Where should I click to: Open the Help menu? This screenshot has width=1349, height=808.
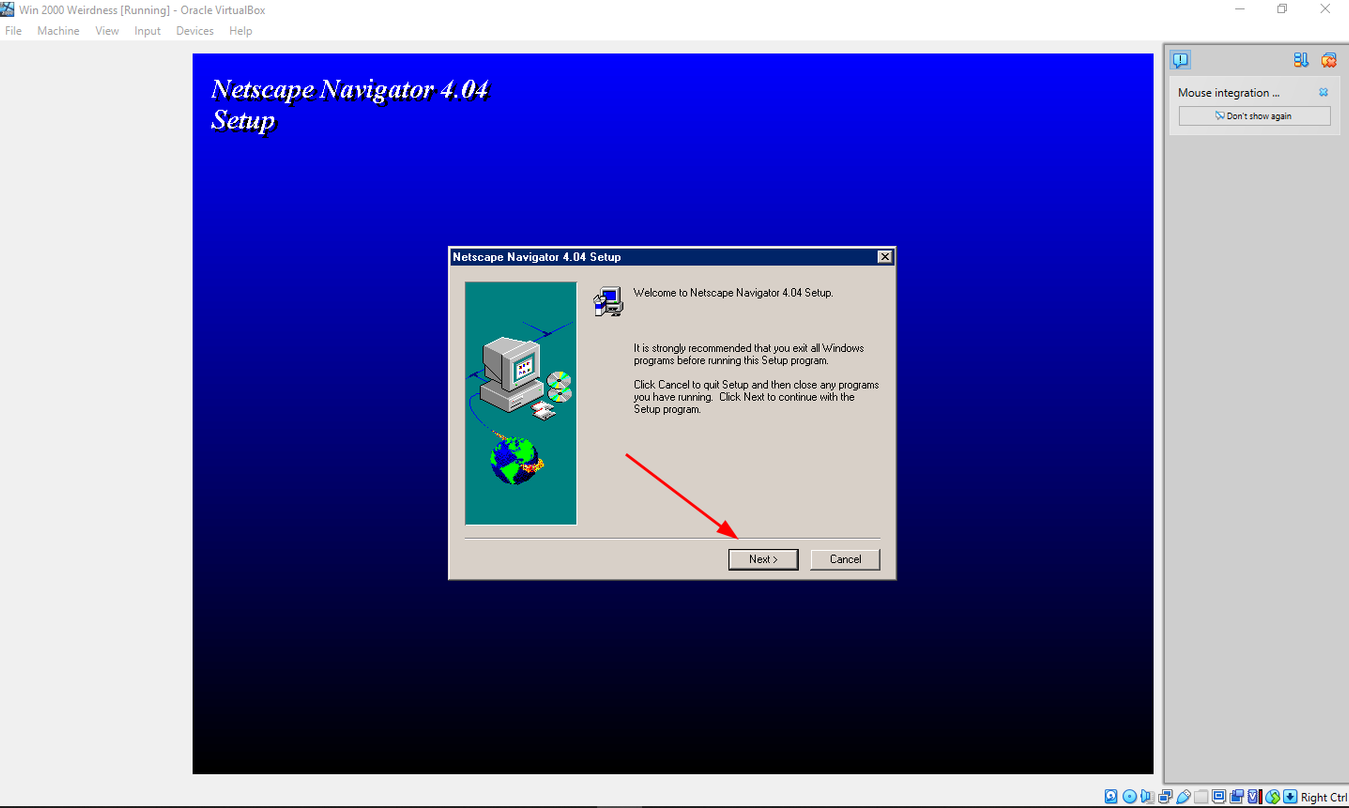point(240,31)
